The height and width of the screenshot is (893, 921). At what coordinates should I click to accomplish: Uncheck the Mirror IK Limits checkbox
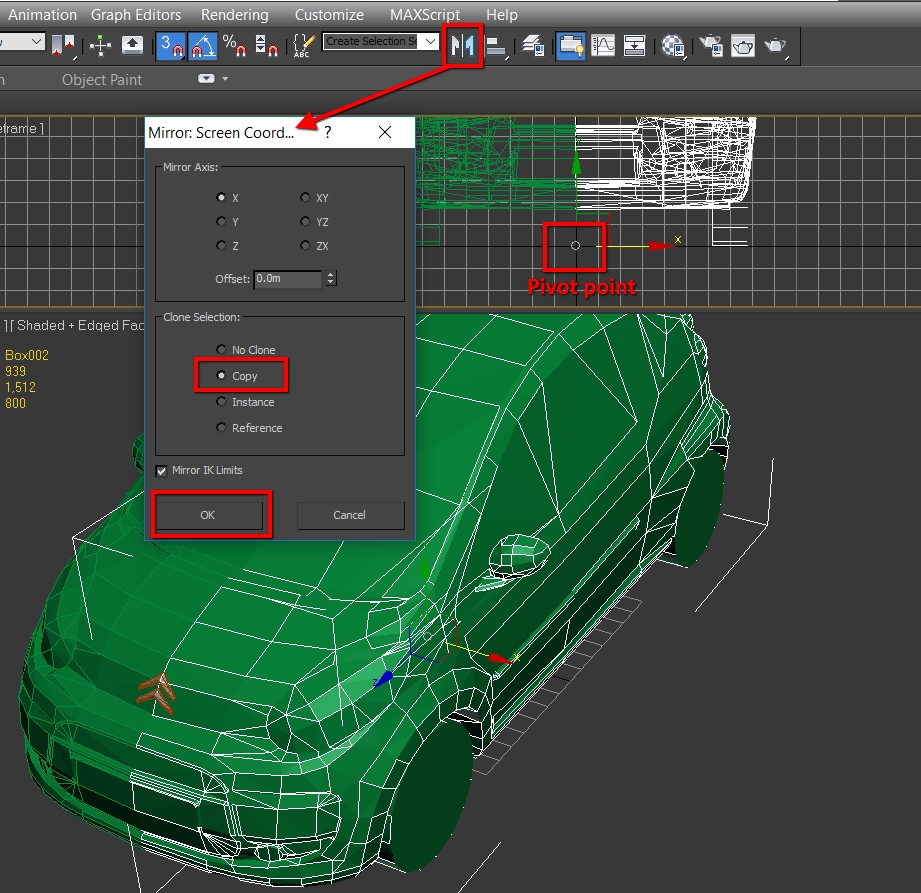coord(162,471)
